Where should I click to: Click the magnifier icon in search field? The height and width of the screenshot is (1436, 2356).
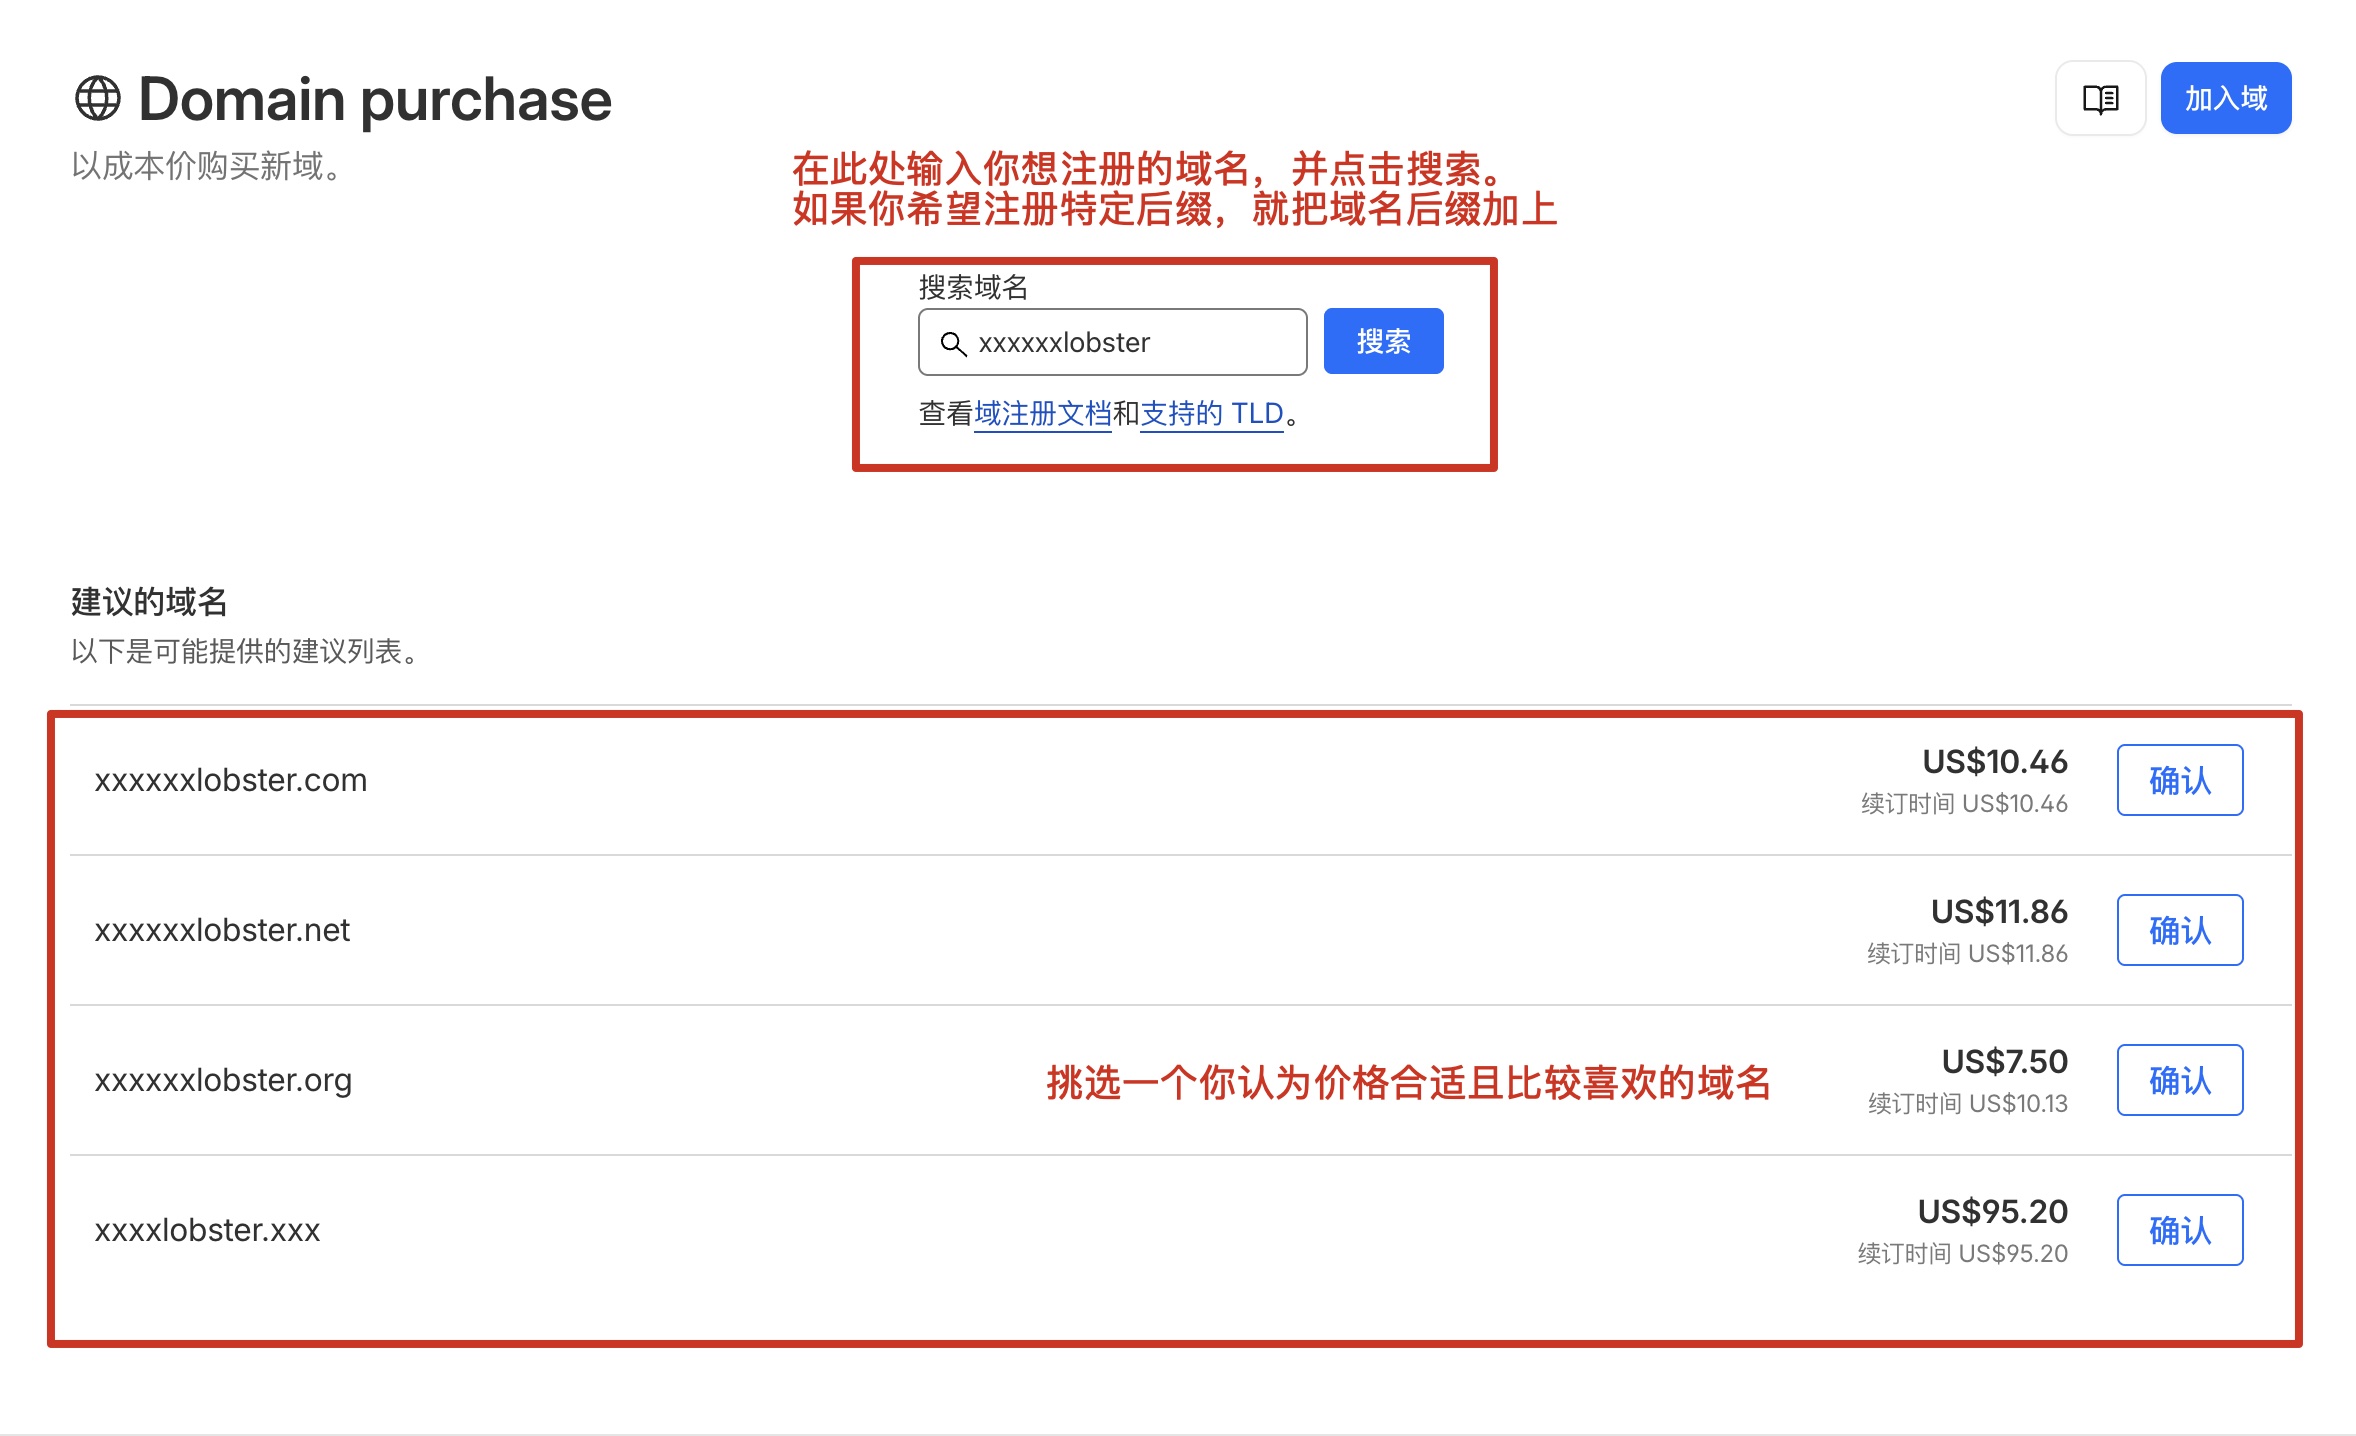click(x=955, y=342)
